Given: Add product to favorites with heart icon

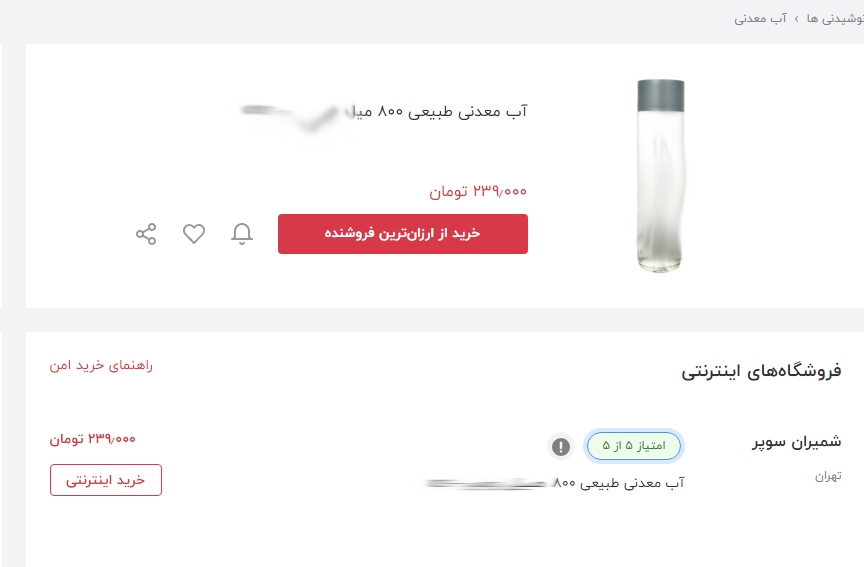Looking at the screenshot, I should pos(194,234).
